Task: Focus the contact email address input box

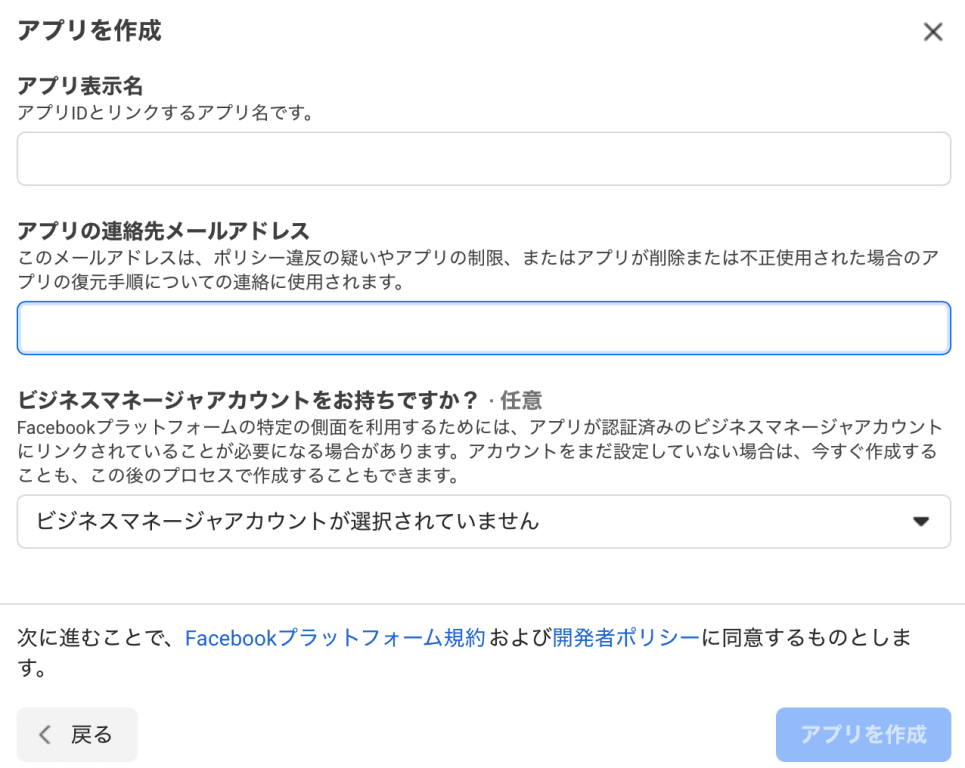Action: [x=483, y=328]
